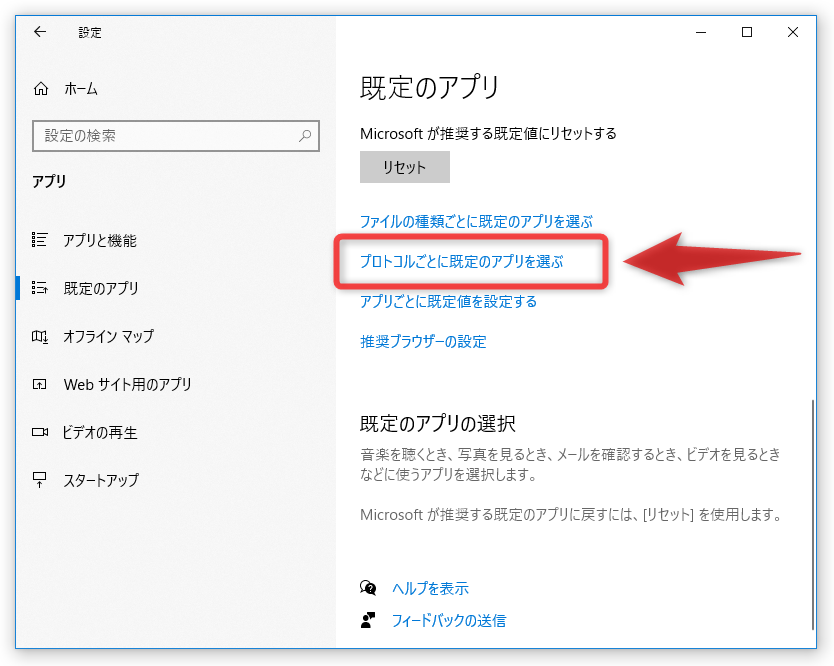Close the 設定 window

(793, 32)
